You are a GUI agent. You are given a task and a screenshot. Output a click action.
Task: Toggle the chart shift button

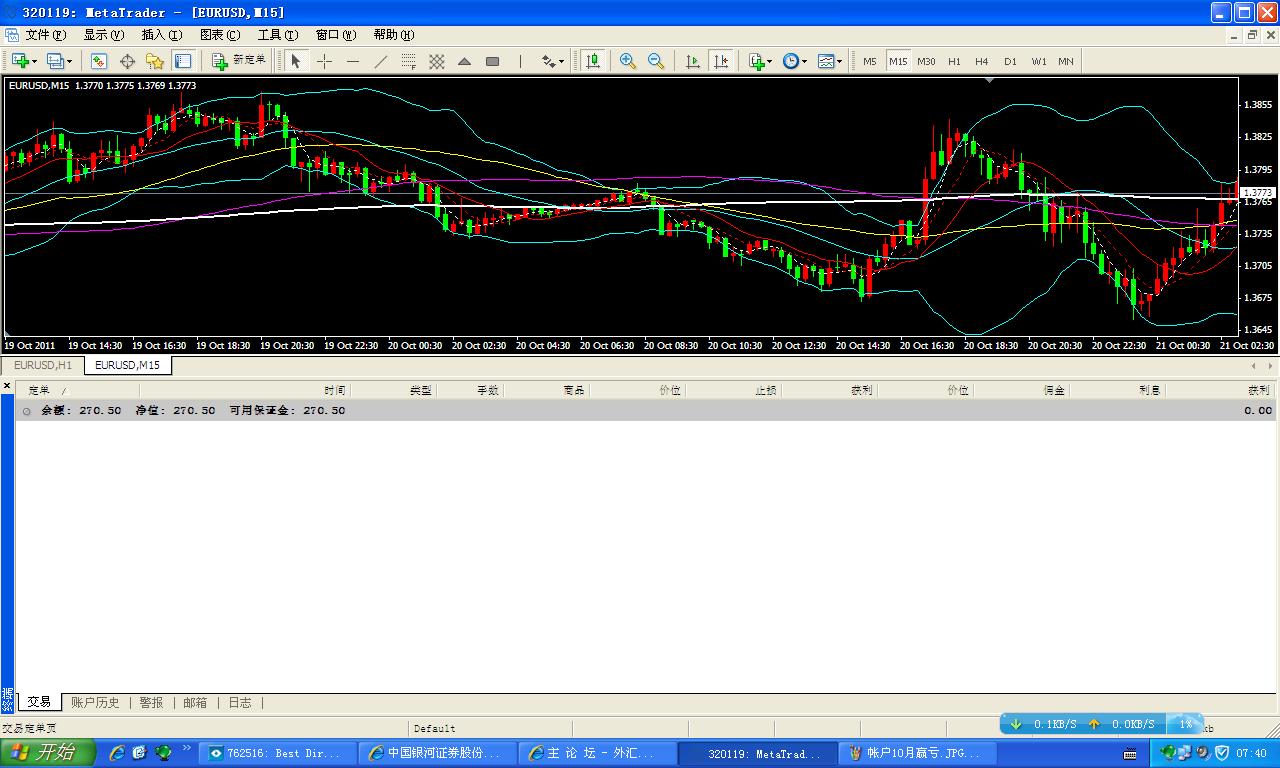pos(721,61)
